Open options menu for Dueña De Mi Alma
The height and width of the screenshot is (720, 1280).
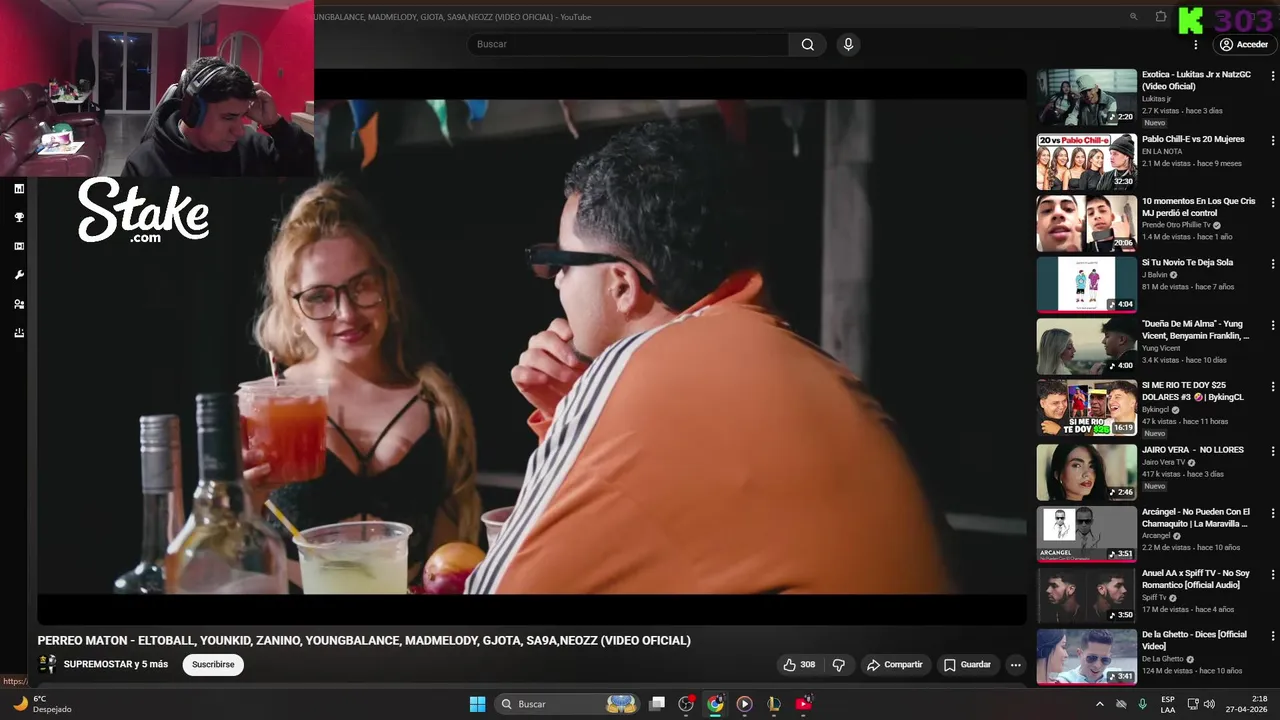[x=1273, y=326]
